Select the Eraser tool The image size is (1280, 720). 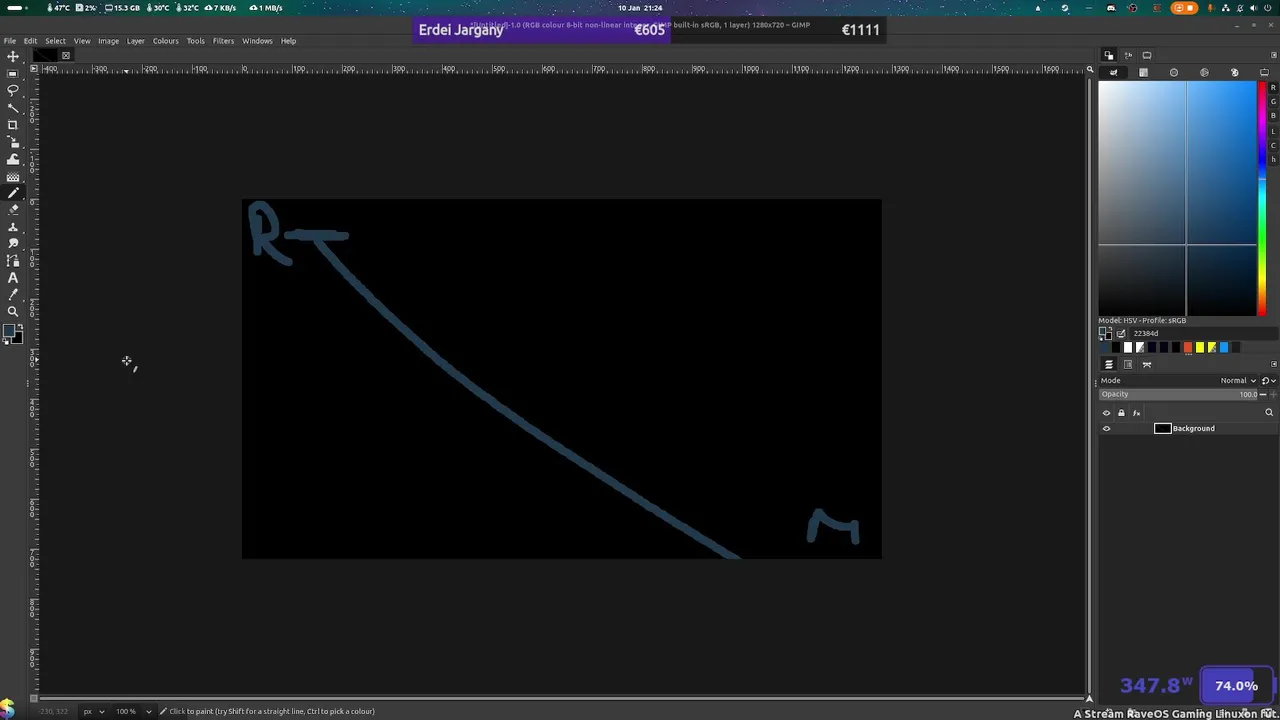click(x=13, y=210)
